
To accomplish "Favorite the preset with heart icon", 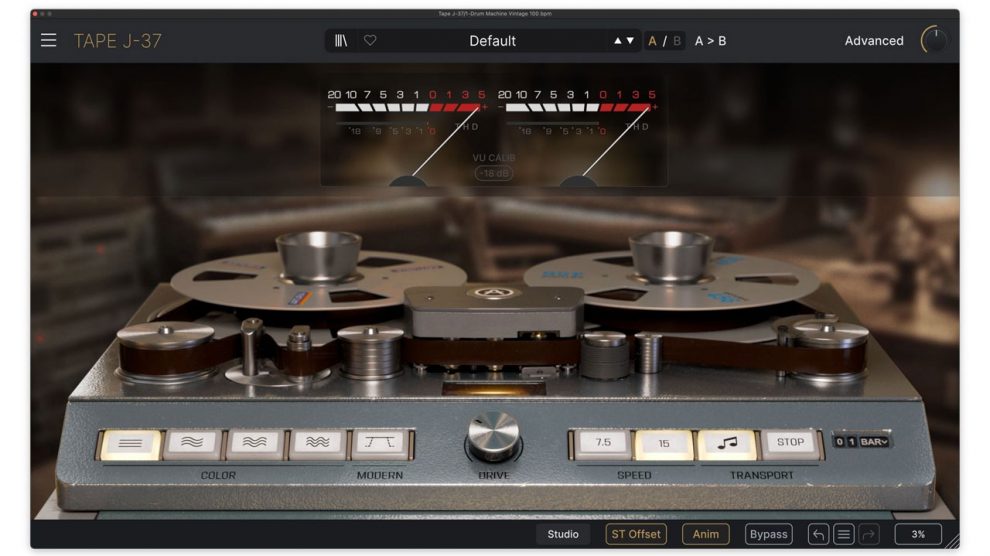I will [370, 41].
